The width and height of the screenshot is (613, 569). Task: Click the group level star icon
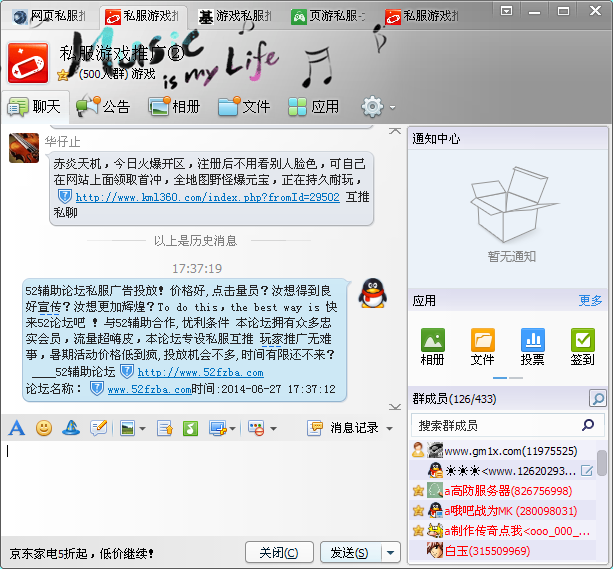point(62,75)
